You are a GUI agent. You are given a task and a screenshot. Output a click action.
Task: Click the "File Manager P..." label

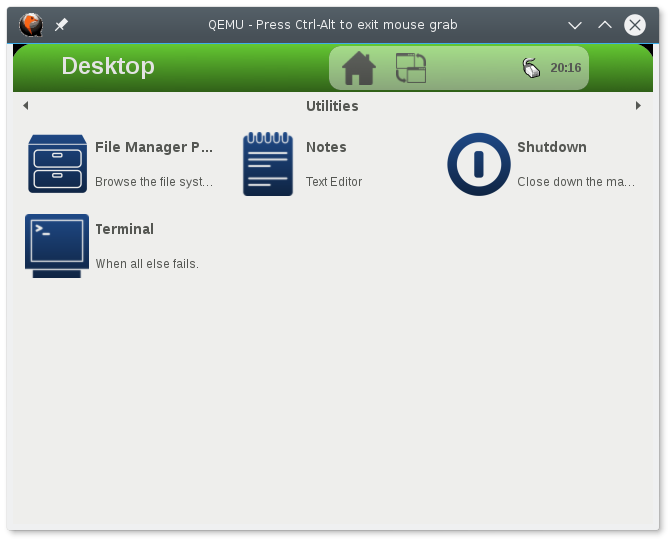click(154, 147)
